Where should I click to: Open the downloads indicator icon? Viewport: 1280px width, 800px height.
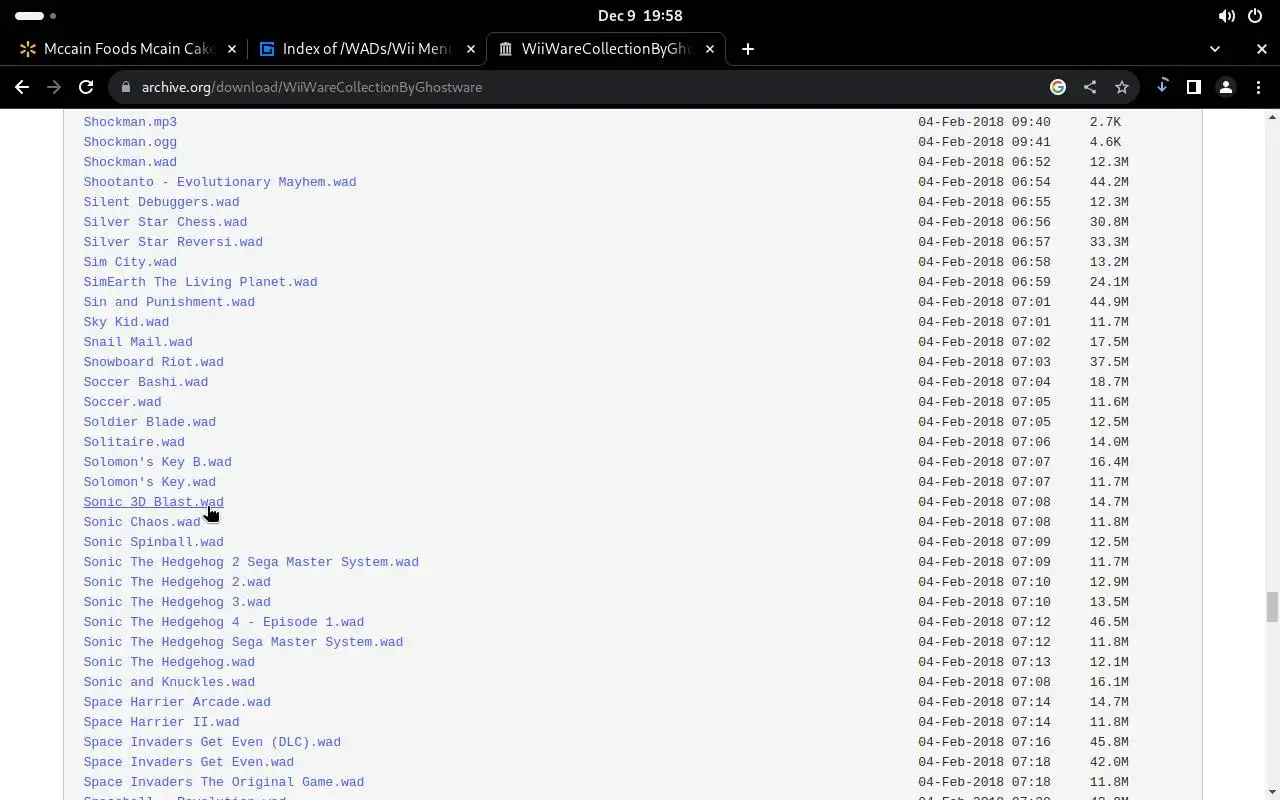click(x=1162, y=87)
